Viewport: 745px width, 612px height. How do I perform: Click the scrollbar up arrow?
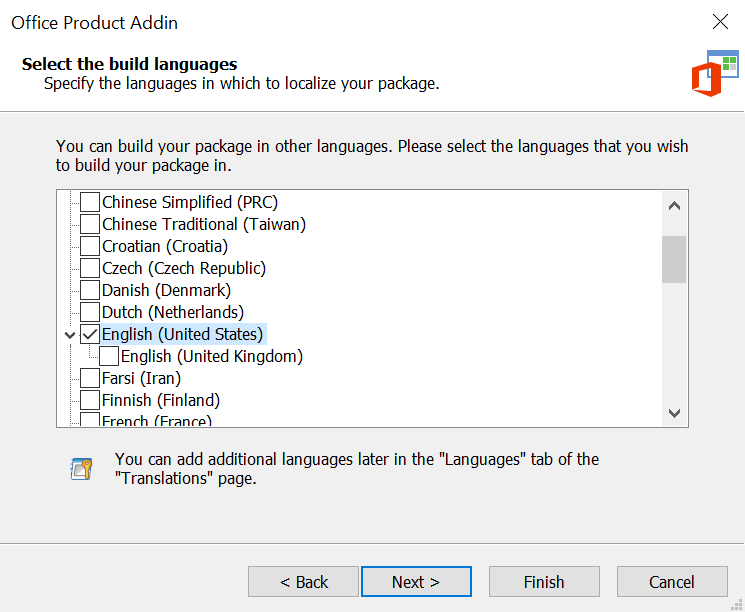point(674,206)
